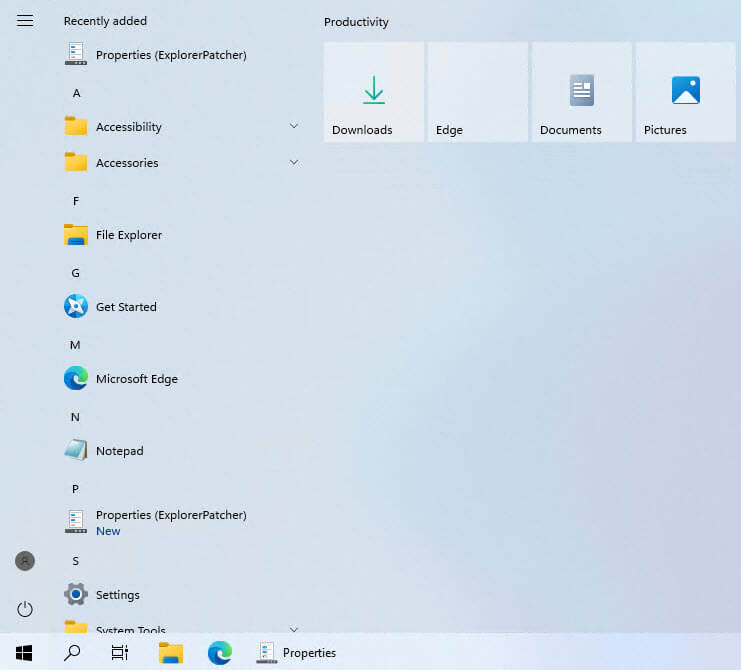Switch to Properties window on taskbar
Viewport: 741px width, 670px height.
click(297, 653)
